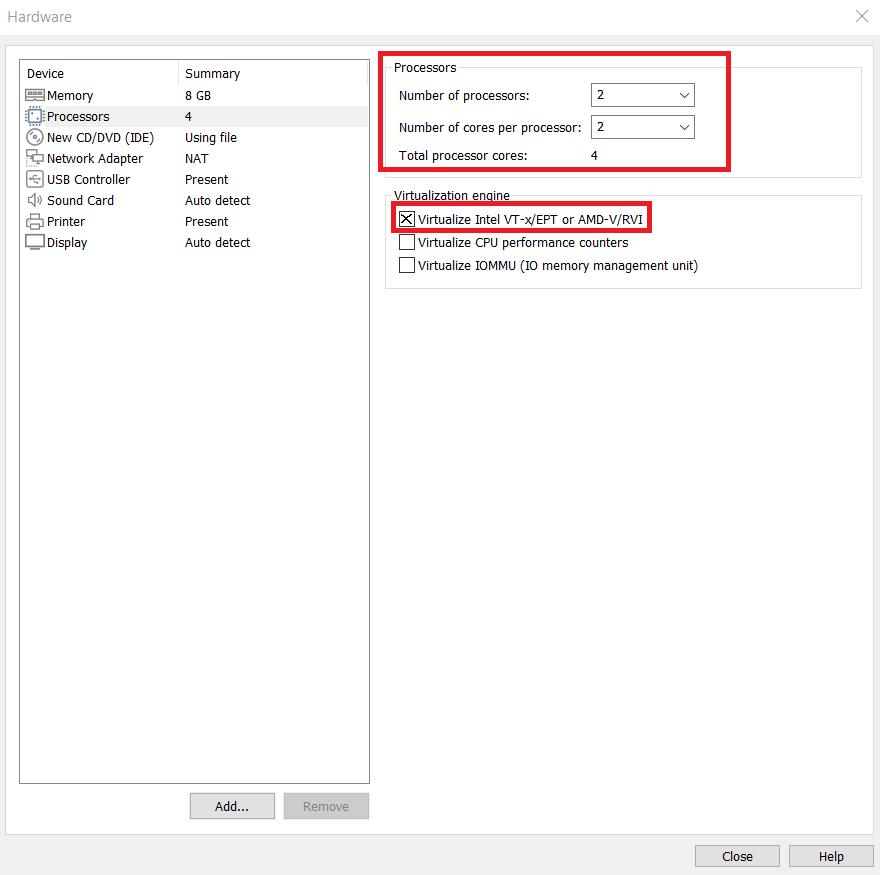Uncheck Virtualize Intel VT-x/EPT or AMD-V/RVI
Screen dimensions: 880x875
click(406, 219)
